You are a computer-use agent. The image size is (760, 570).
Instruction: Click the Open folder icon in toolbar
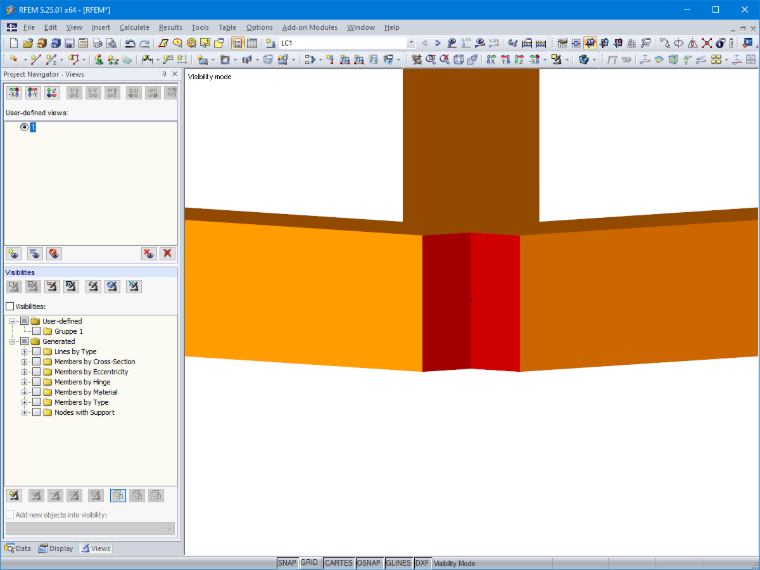[x=28, y=43]
